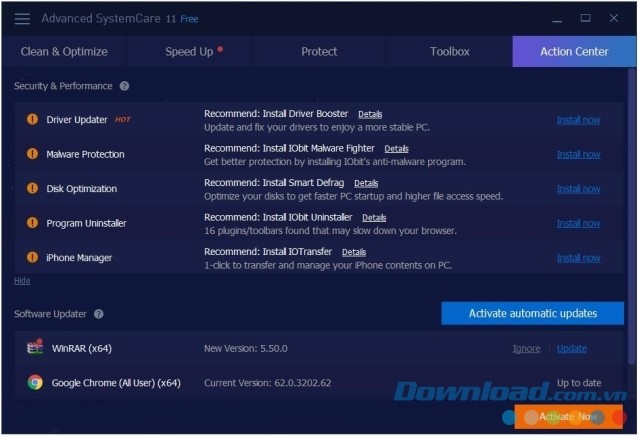
Task: Click the HOT badge on Driver Updater
Action: [123, 119]
